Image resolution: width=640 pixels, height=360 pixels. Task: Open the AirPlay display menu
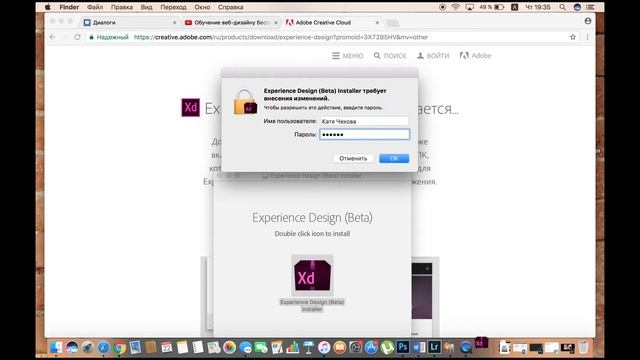(469, 7)
